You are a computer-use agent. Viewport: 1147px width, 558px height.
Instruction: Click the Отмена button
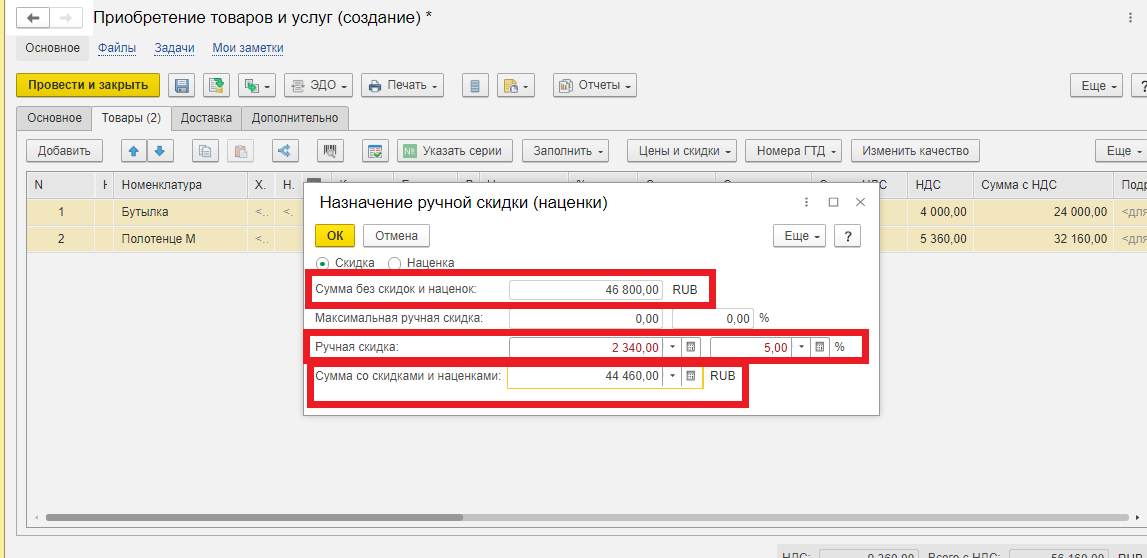[x=396, y=235]
